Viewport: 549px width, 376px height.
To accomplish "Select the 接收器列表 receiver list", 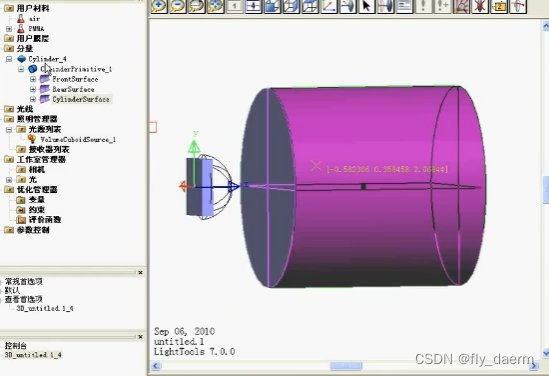I will [49, 149].
